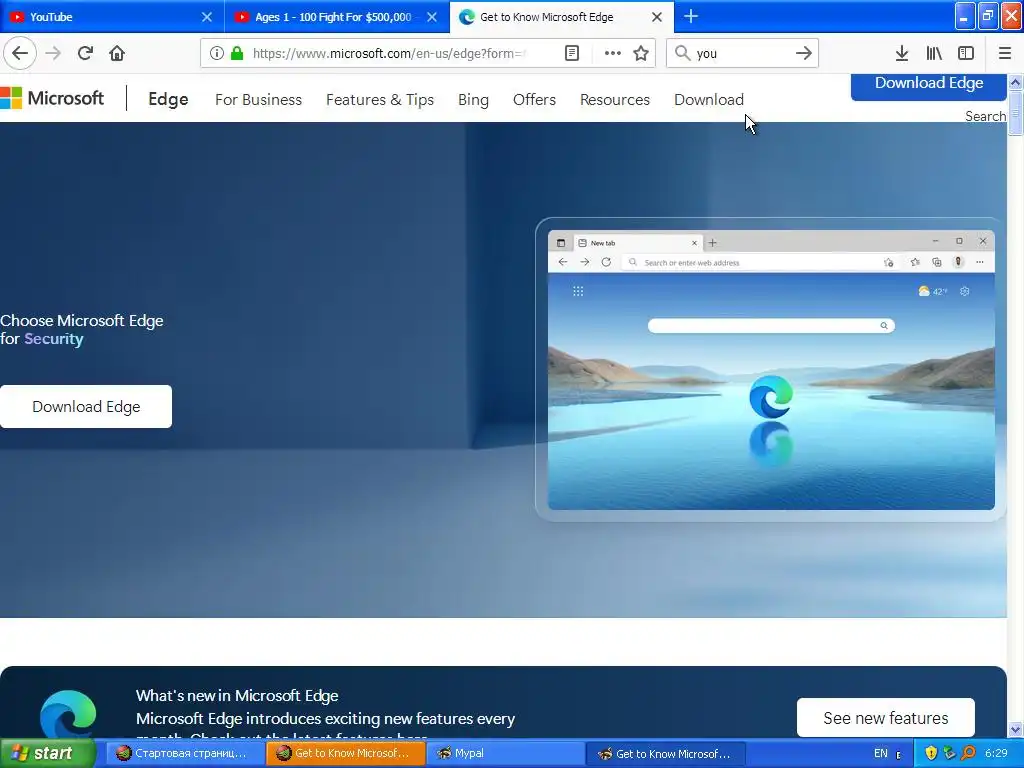Screen dimensions: 1024x768
Task: Click the taskbar clock showing 6:29
Action: coord(997,753)
